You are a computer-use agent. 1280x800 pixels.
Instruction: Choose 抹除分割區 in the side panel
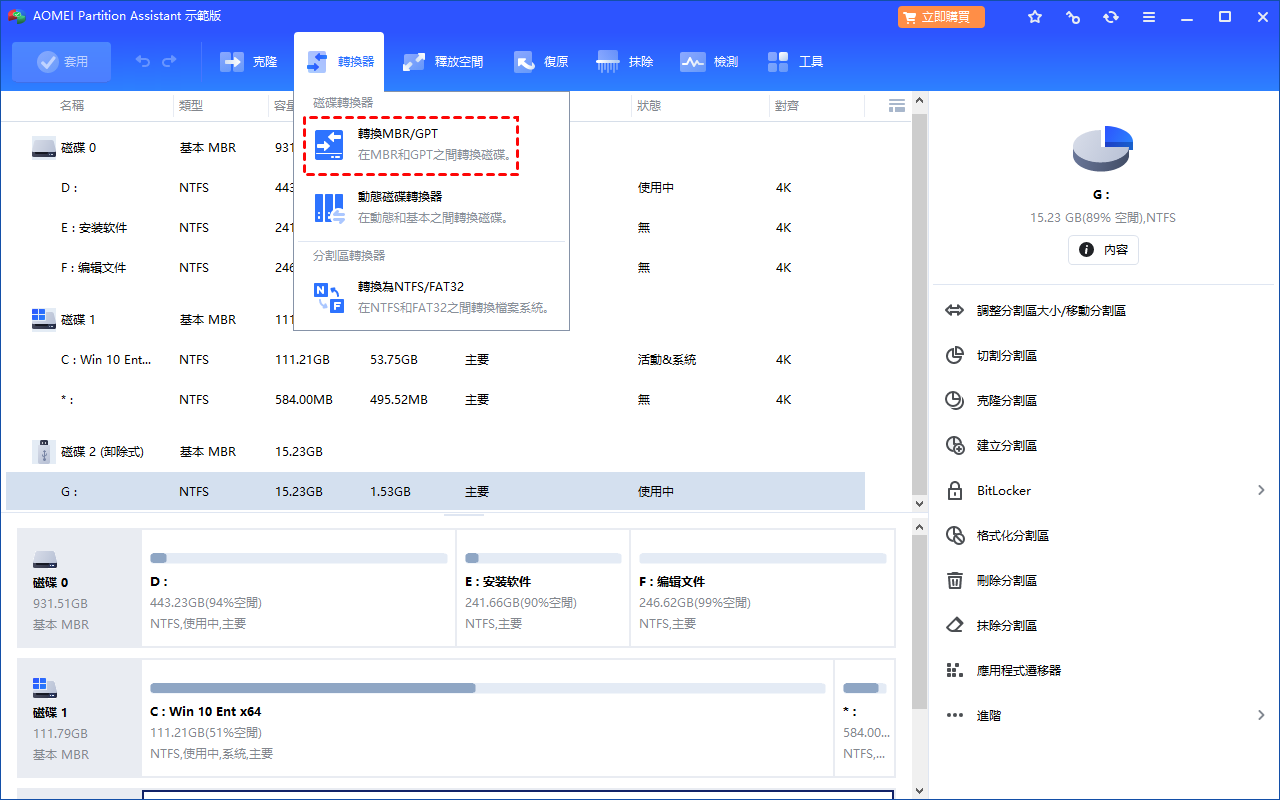[x=1006, y=626]
